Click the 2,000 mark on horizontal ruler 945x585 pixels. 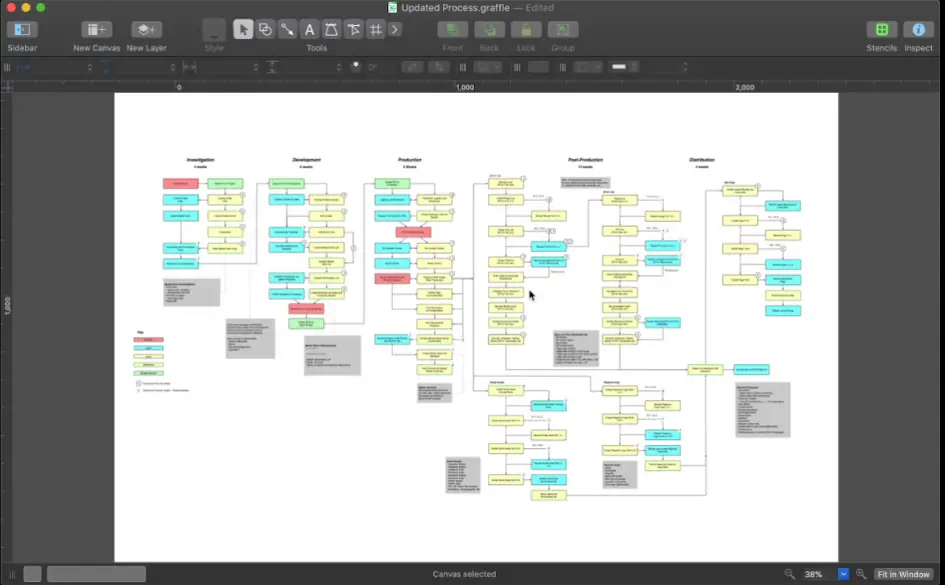pos(745,87)
